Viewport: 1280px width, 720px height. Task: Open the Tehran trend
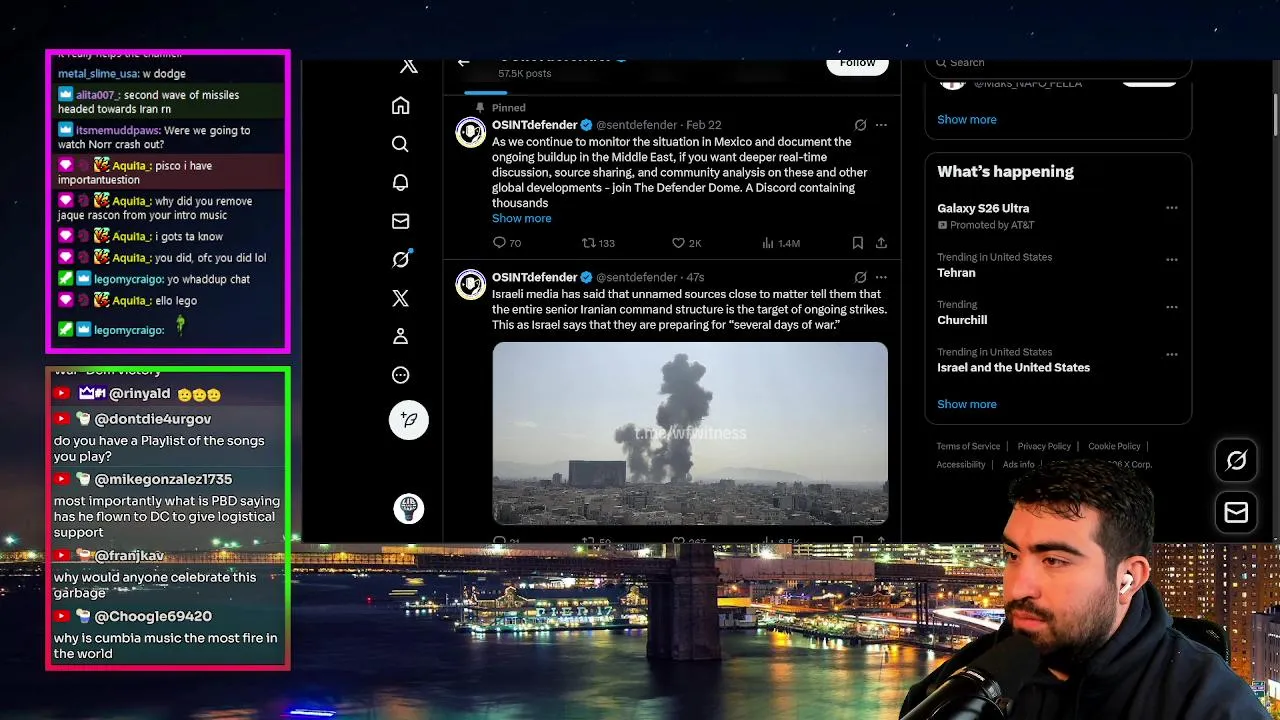click(956, 272)
